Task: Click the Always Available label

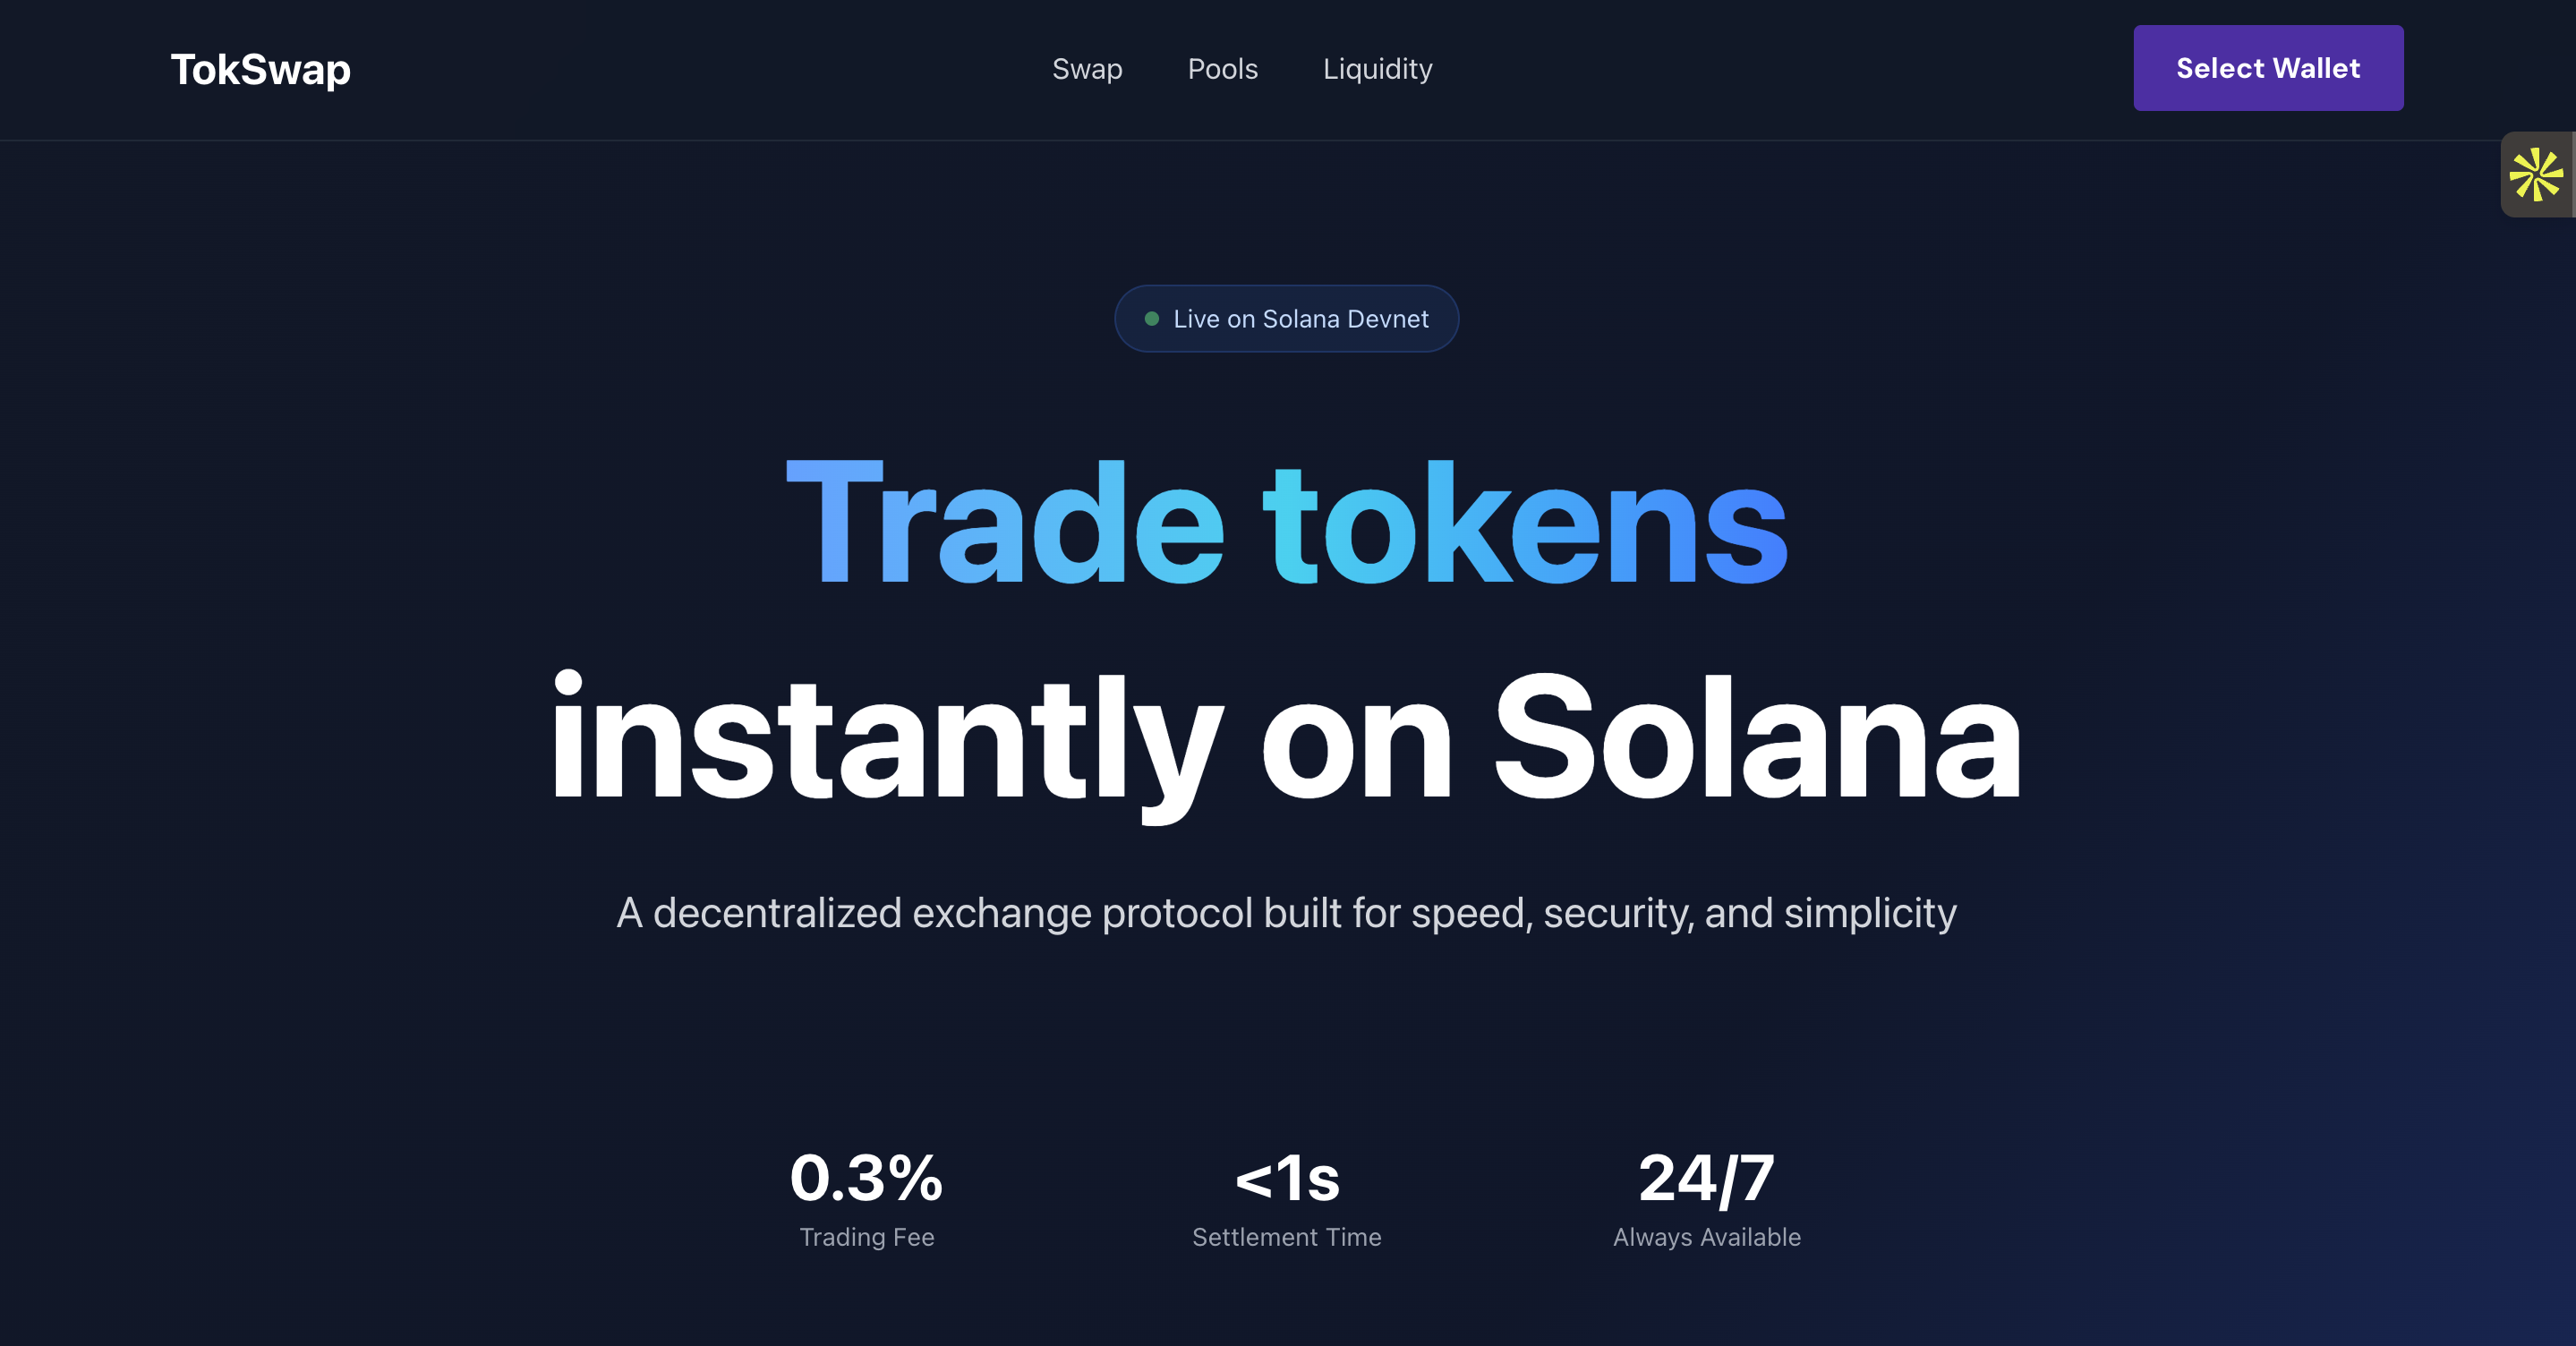Action: [1706, 1237]
